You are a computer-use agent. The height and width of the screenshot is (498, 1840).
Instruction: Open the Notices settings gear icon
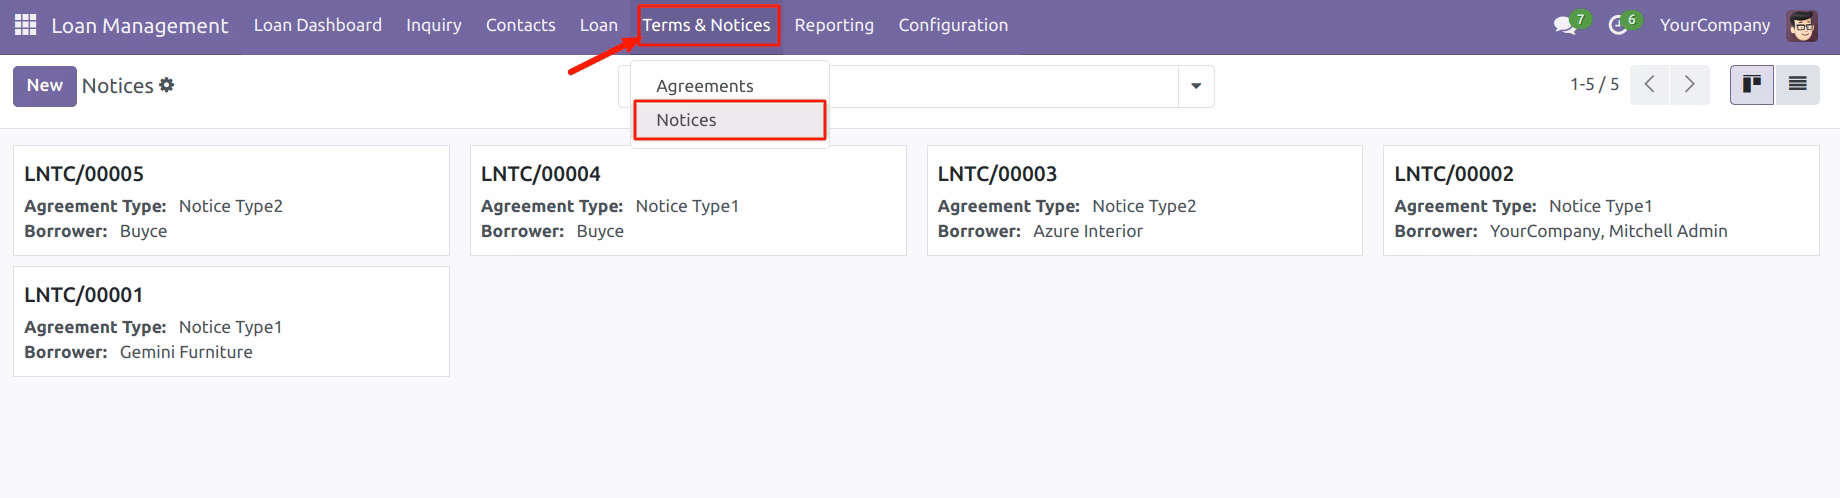click(167, 85)
